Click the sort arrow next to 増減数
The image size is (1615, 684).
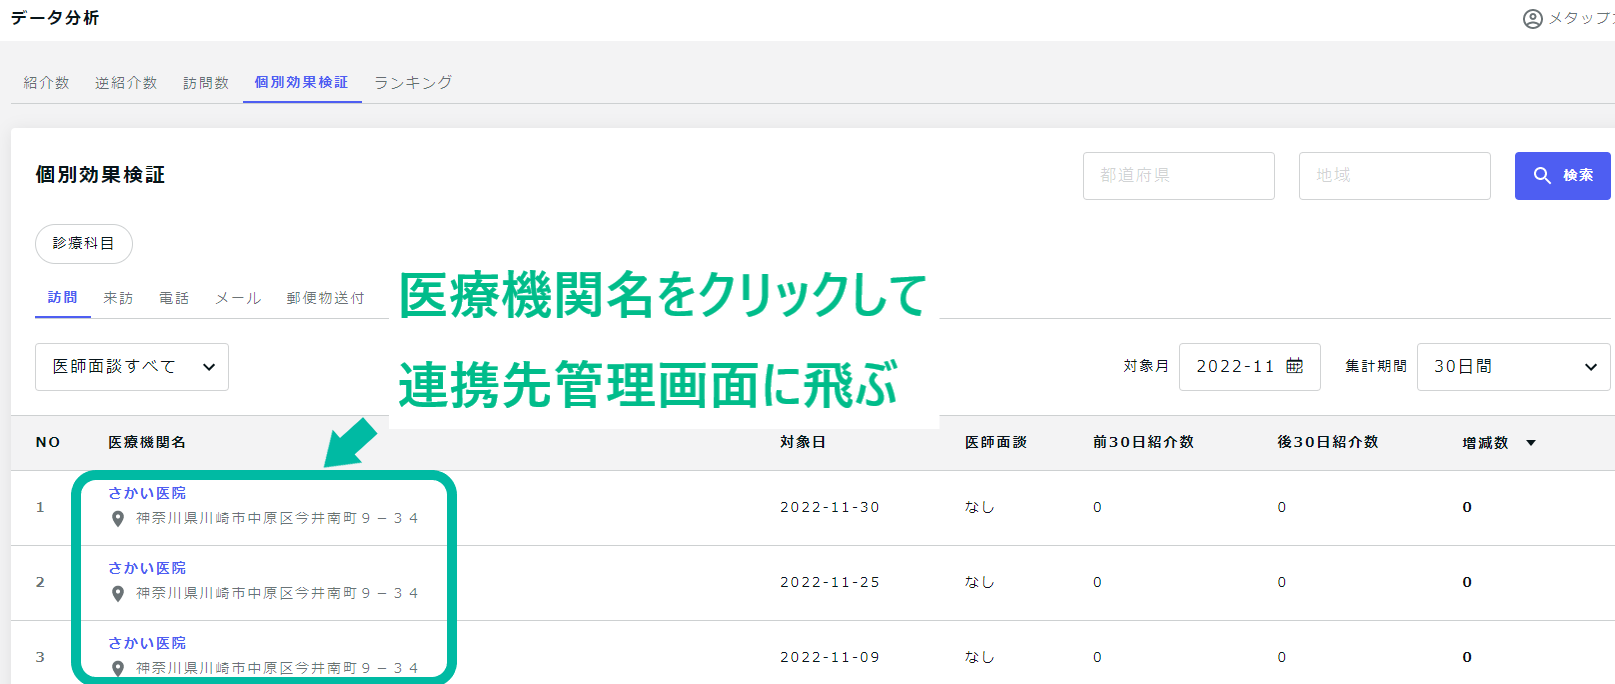(x=1531, y=443)
